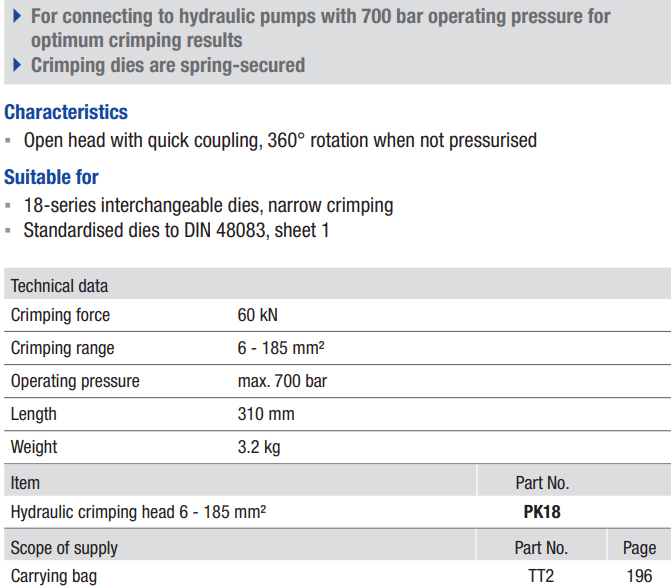This screenshot has height=587, width=671.
Task: Click the 'Item' column header
Action: click(25, 483)
